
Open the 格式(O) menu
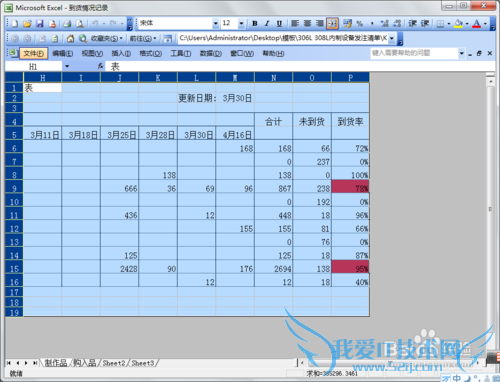151,53
